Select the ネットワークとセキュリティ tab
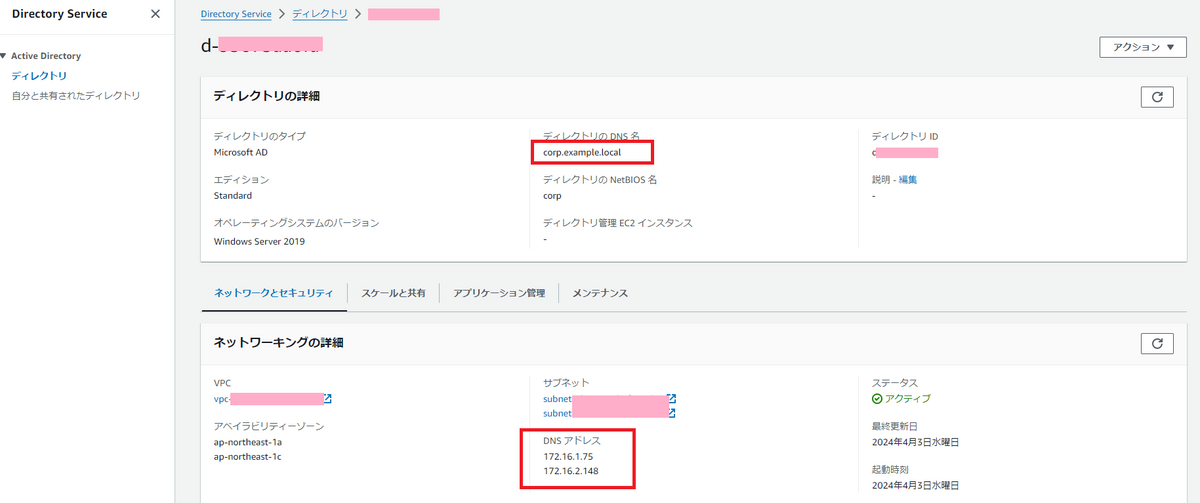 [x=274, y=293]
